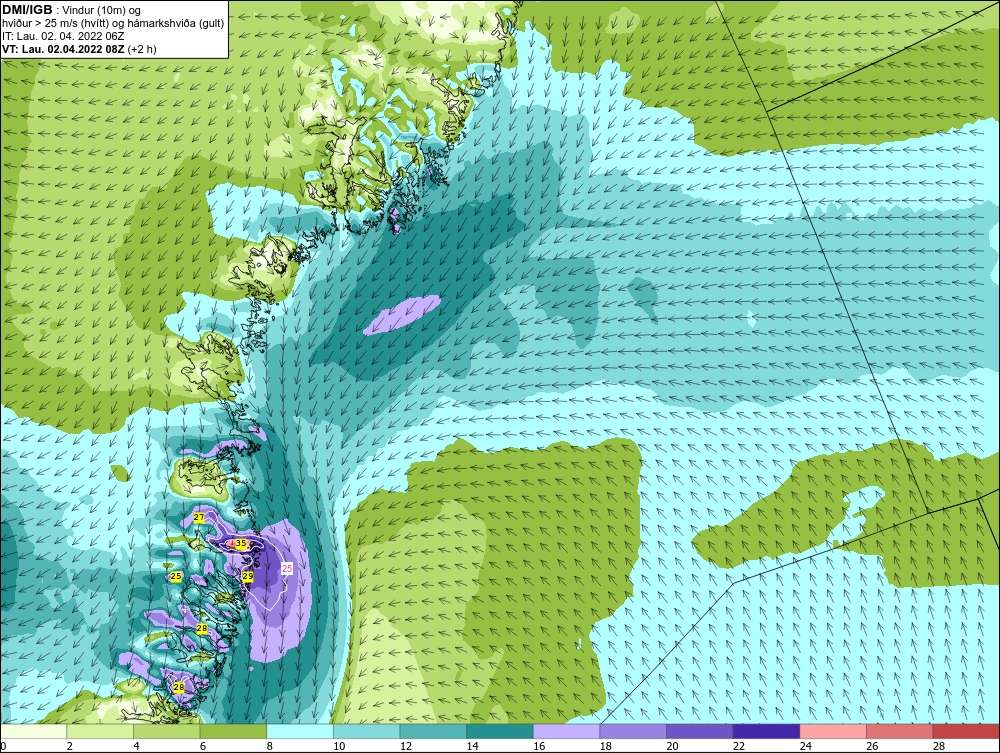Click the legend scale number 10
Viewport: 1000px width, 753px height.
pyautogui.click(x=339, y=746)
